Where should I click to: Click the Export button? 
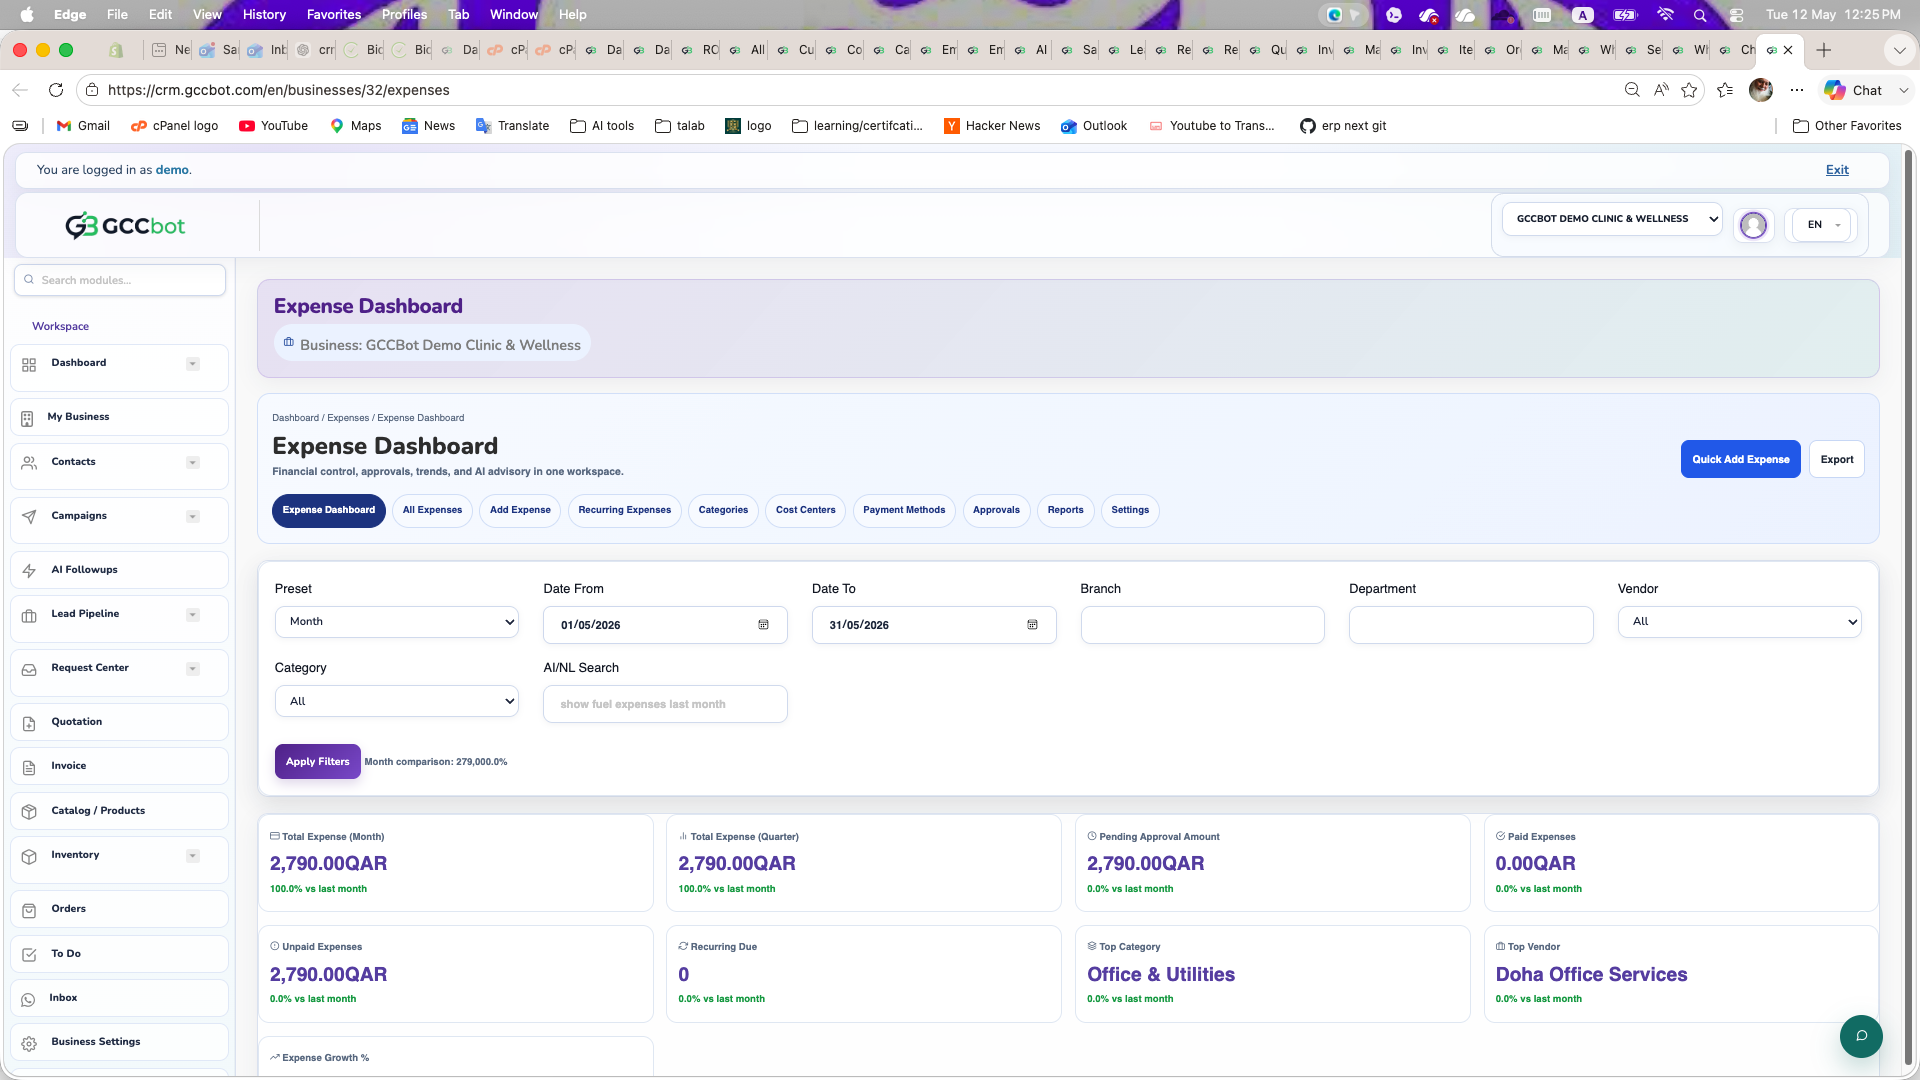1836,459
